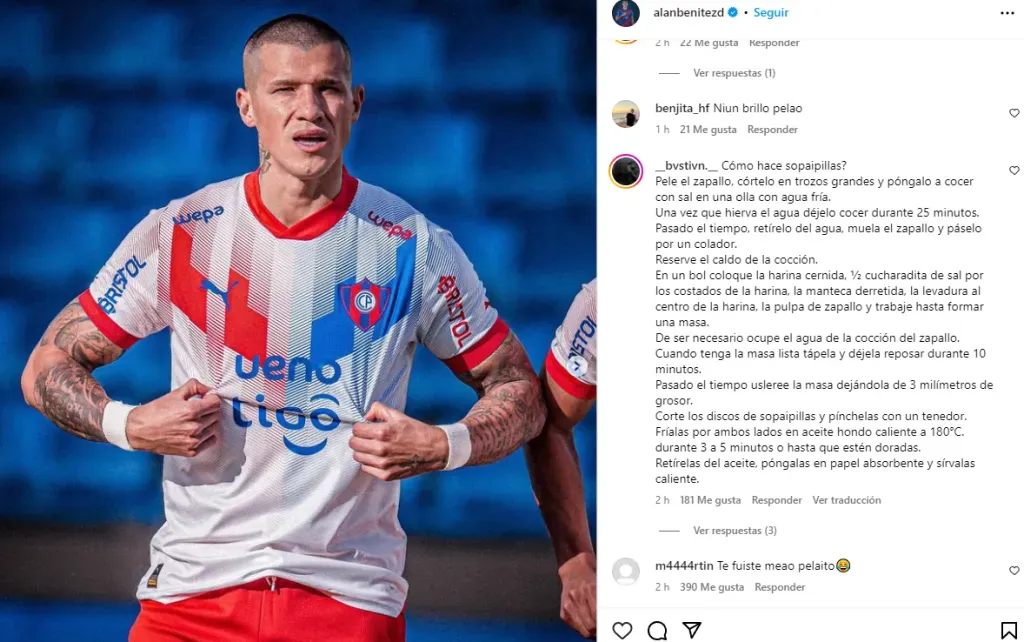Open __bvstivn.__ story ring avatar

click(x=626, y=171)
